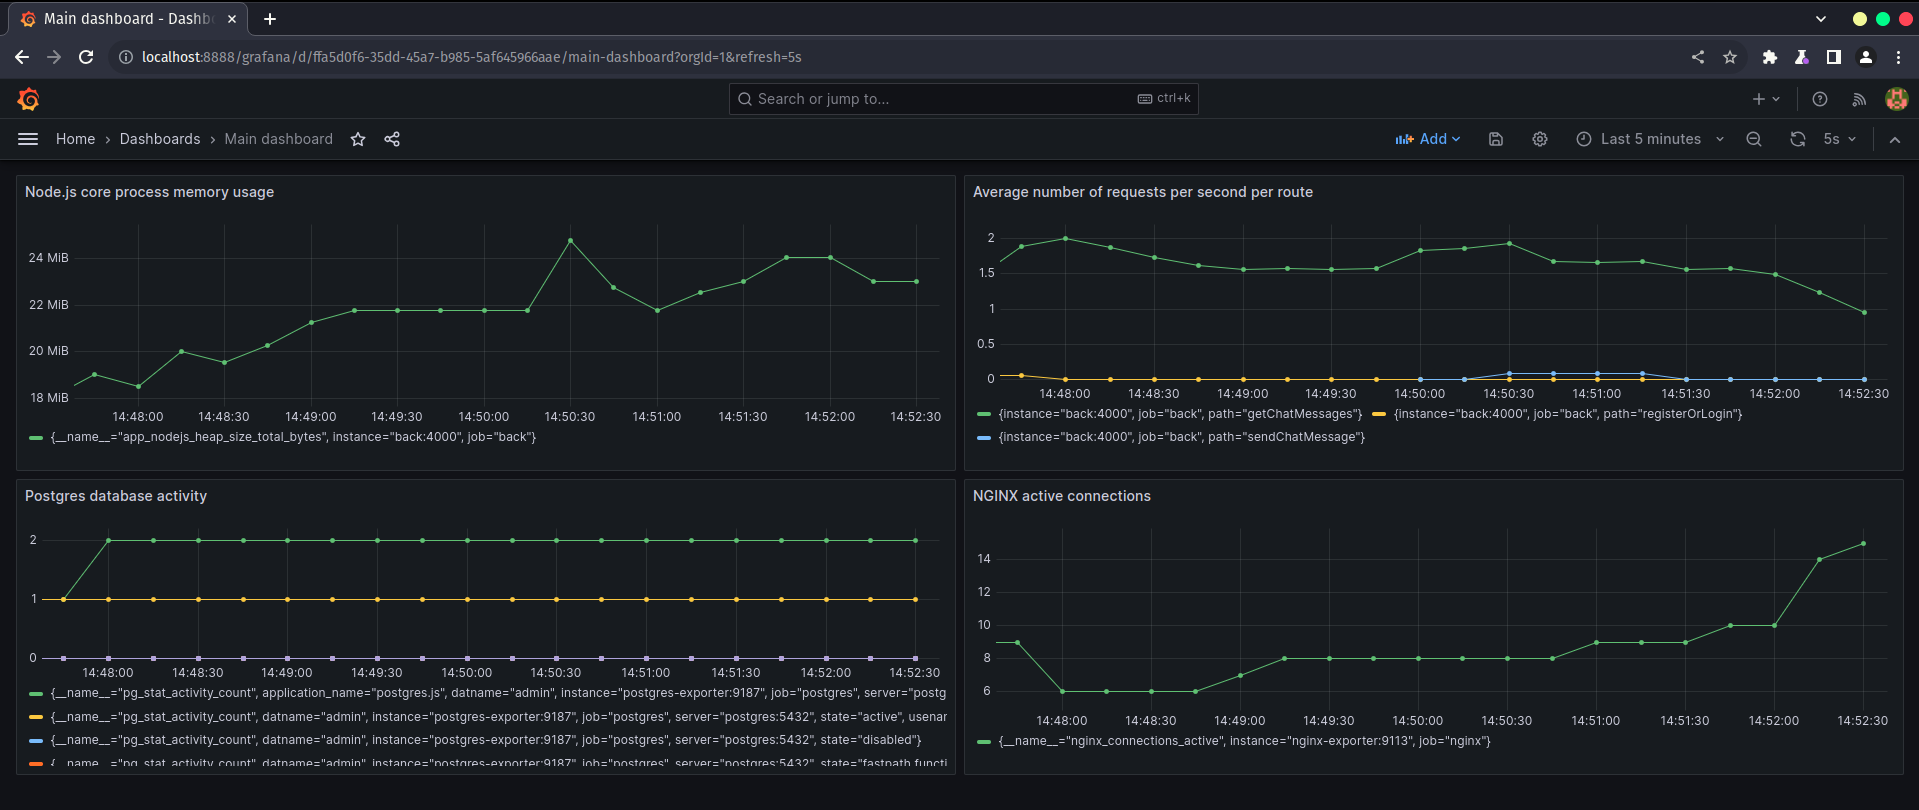This screenshot has height=810, width=1919.
Task: Open browser three-dot menu
Action: (x=1898, y=57)
